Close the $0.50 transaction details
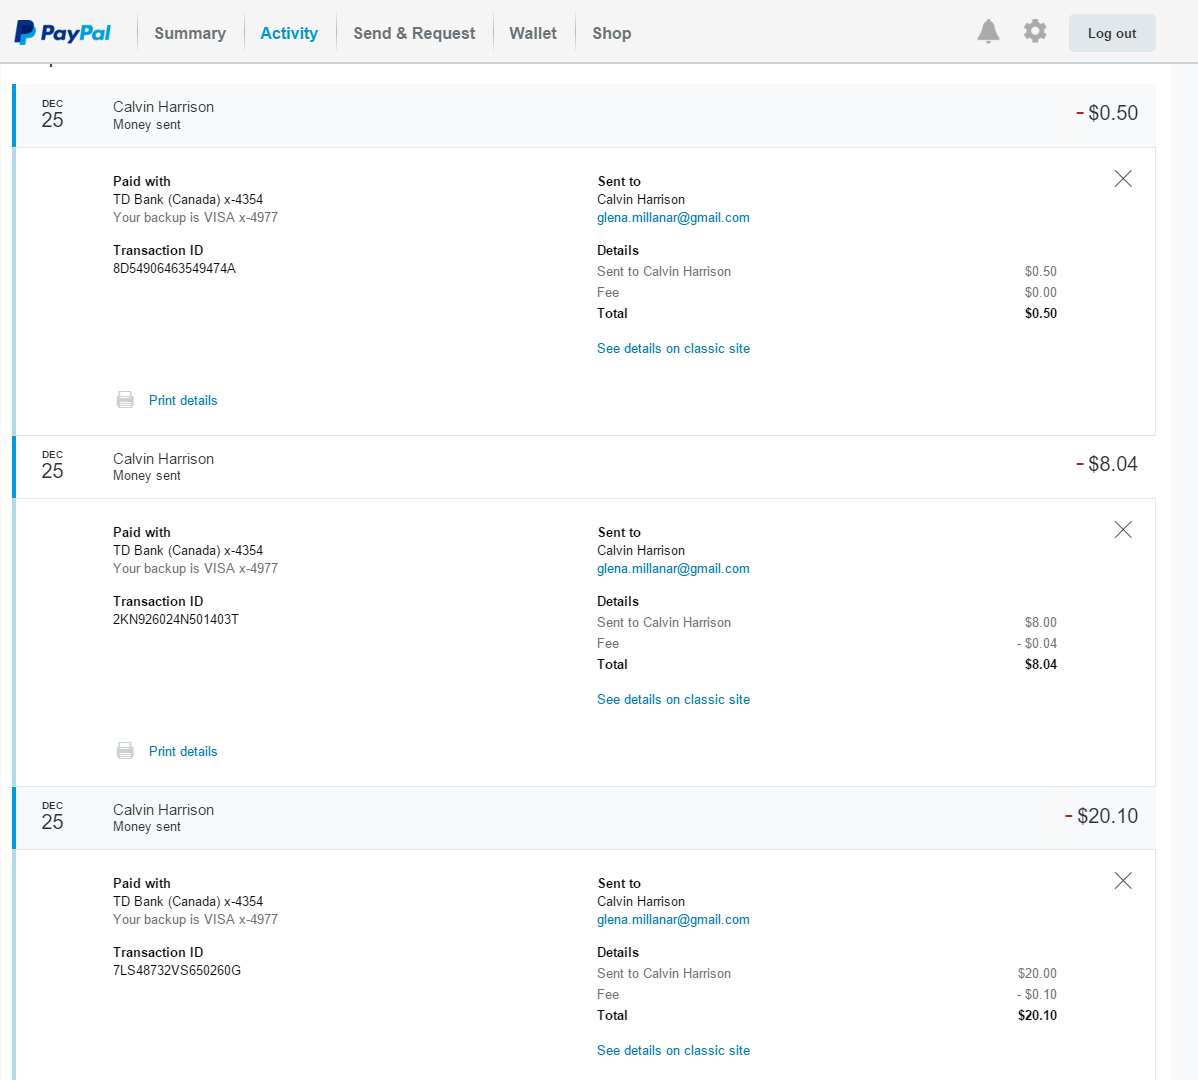This screenshot has height=1080, width=1198. click(1123, 179)
